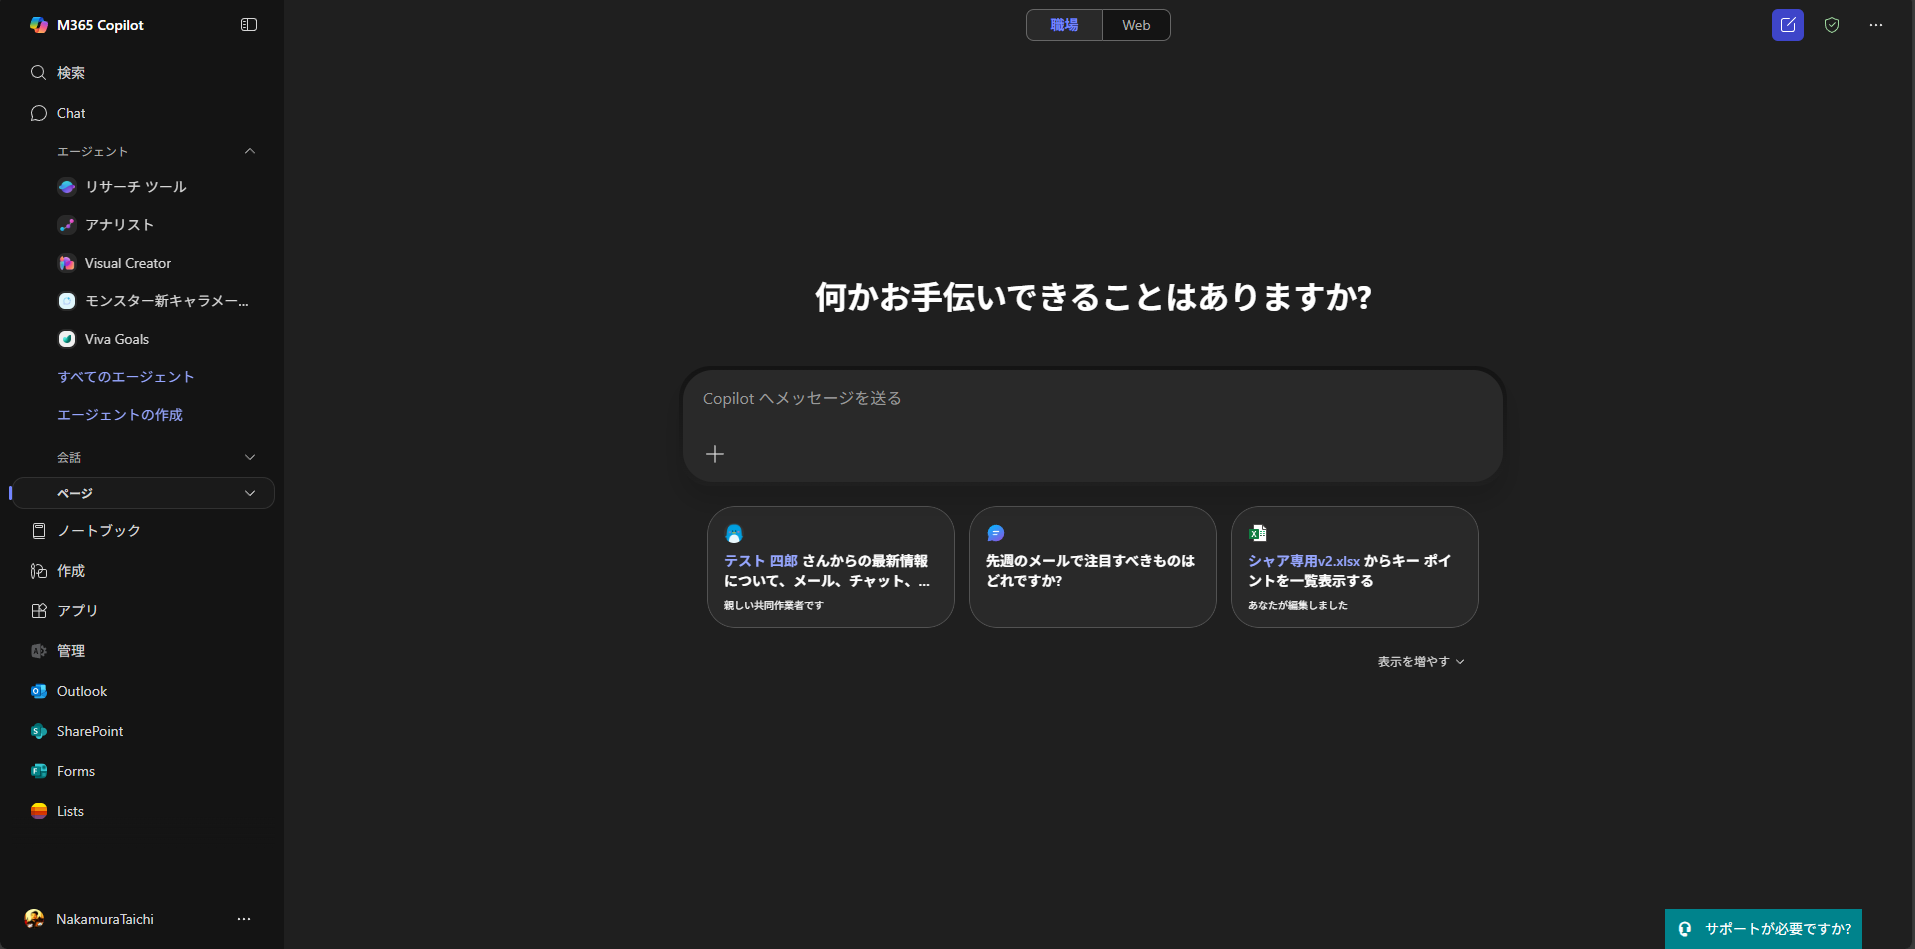The height and width of the screenshot is (949, 1915).
Task: Expand the 会話 section chevron
Action: click(250, 457)
